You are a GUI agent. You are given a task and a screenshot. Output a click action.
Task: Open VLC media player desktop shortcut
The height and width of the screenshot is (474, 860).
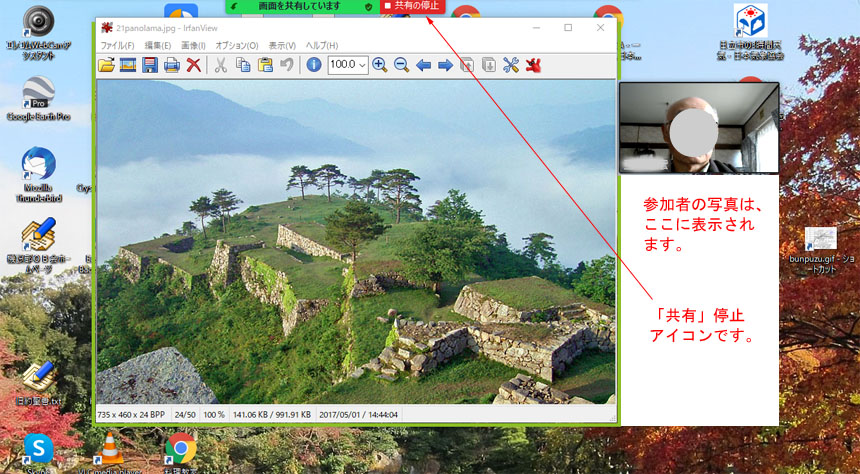pos(110,453)
